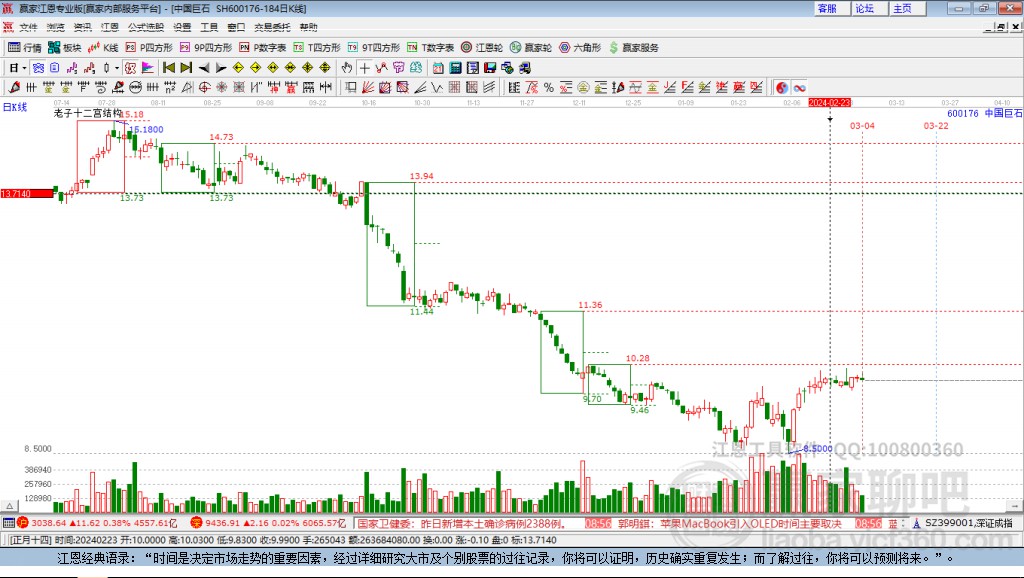The height and width of the screenshot is (578, 1024).
Task: Click the 8.5000 axis price label
Action: point(38,449)
